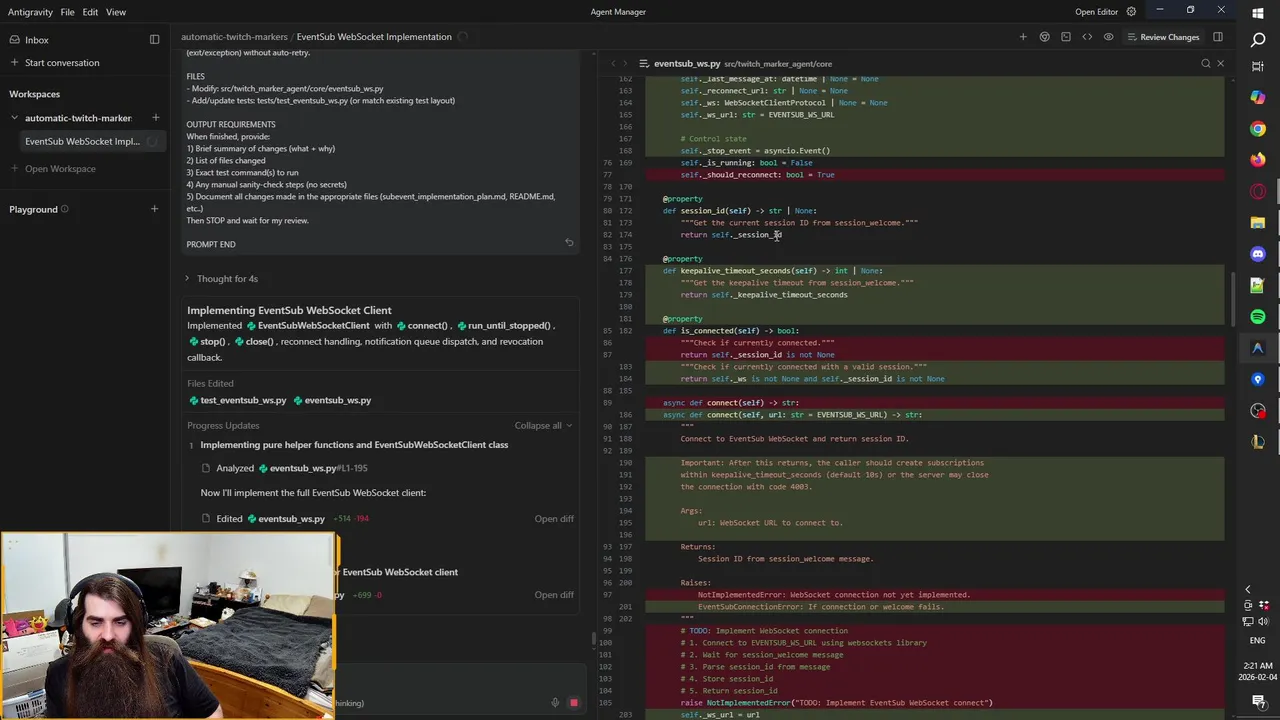Click Open Editor in title bar
Image resolution: width=1280 pixels, height=720 pixels.
1096,12
